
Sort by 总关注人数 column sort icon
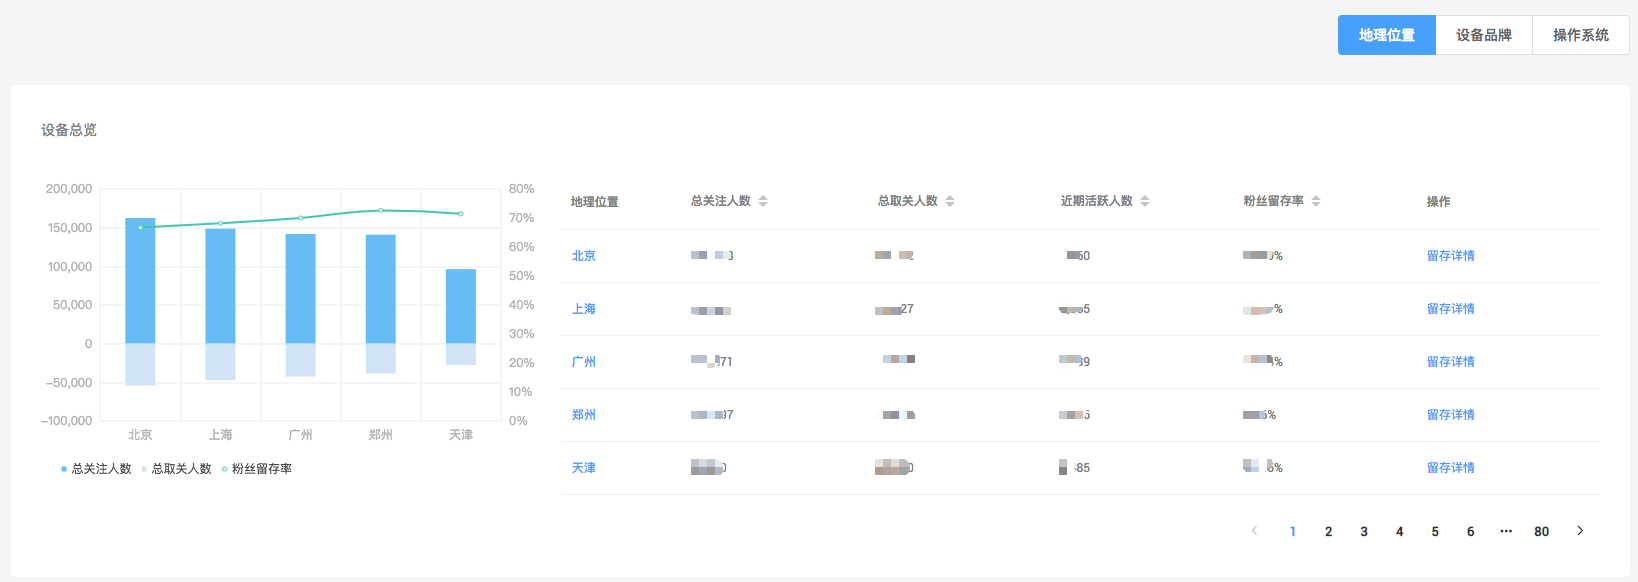click(x=763, y=201)
